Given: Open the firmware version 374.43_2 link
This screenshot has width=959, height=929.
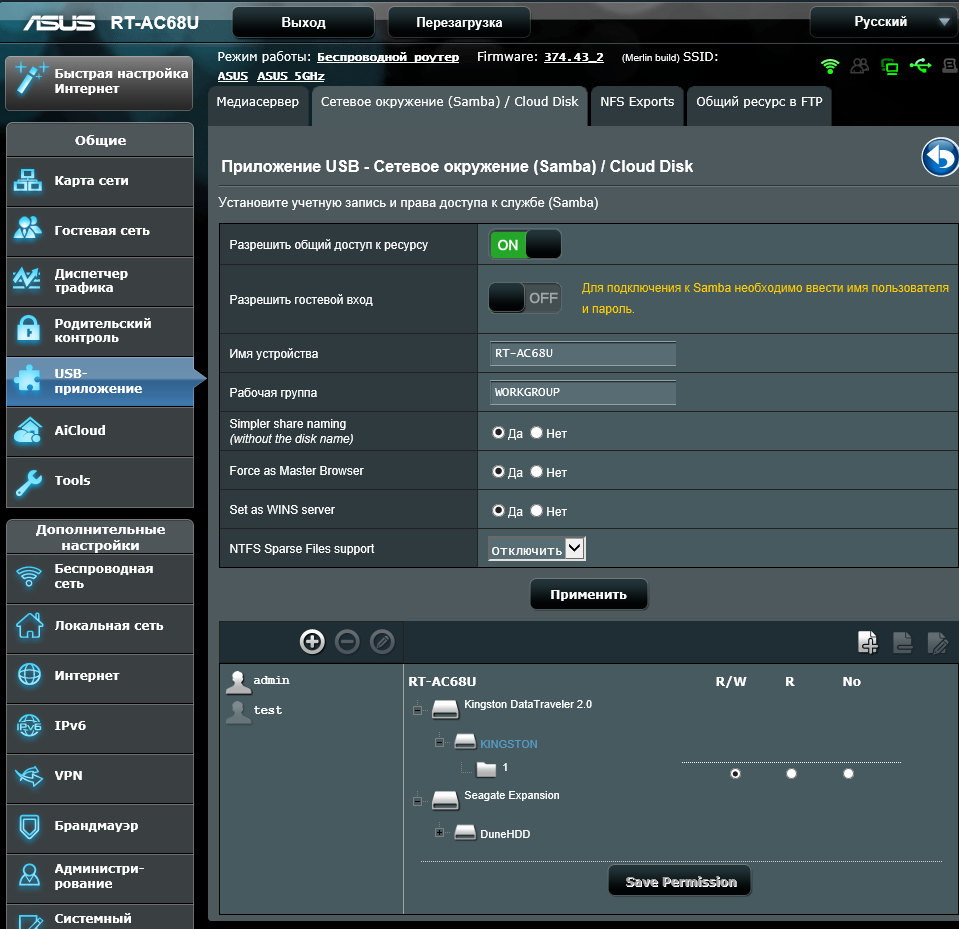Looking at the screenshot, I should point(573,57).
